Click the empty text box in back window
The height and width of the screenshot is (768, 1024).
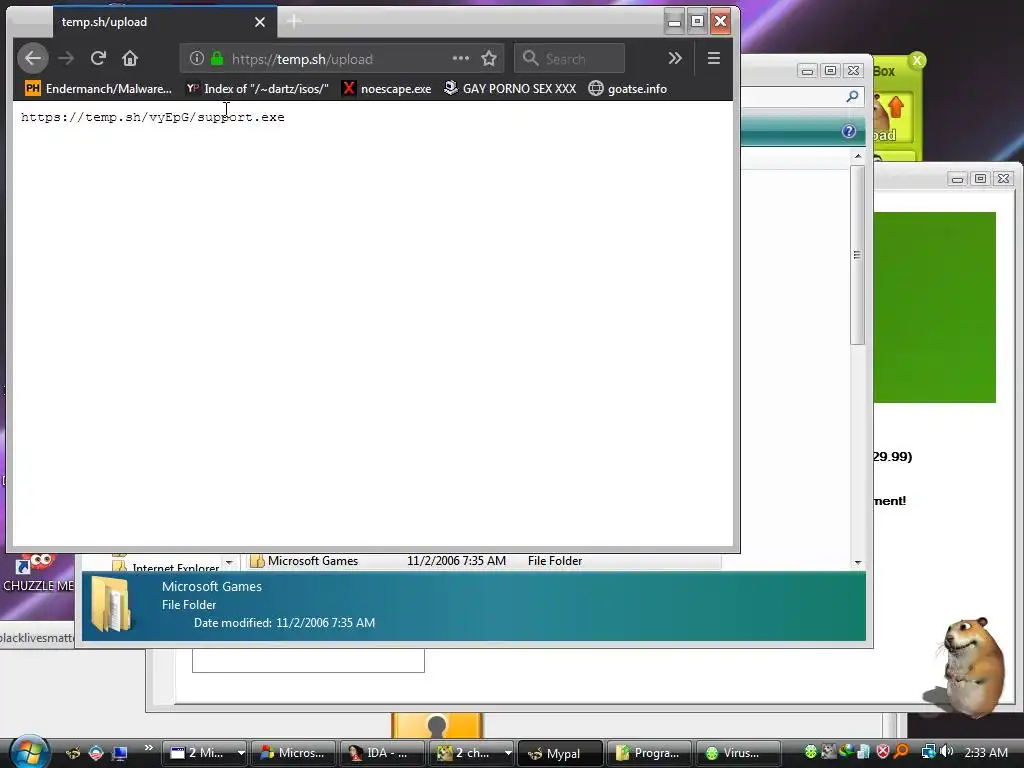308,660
